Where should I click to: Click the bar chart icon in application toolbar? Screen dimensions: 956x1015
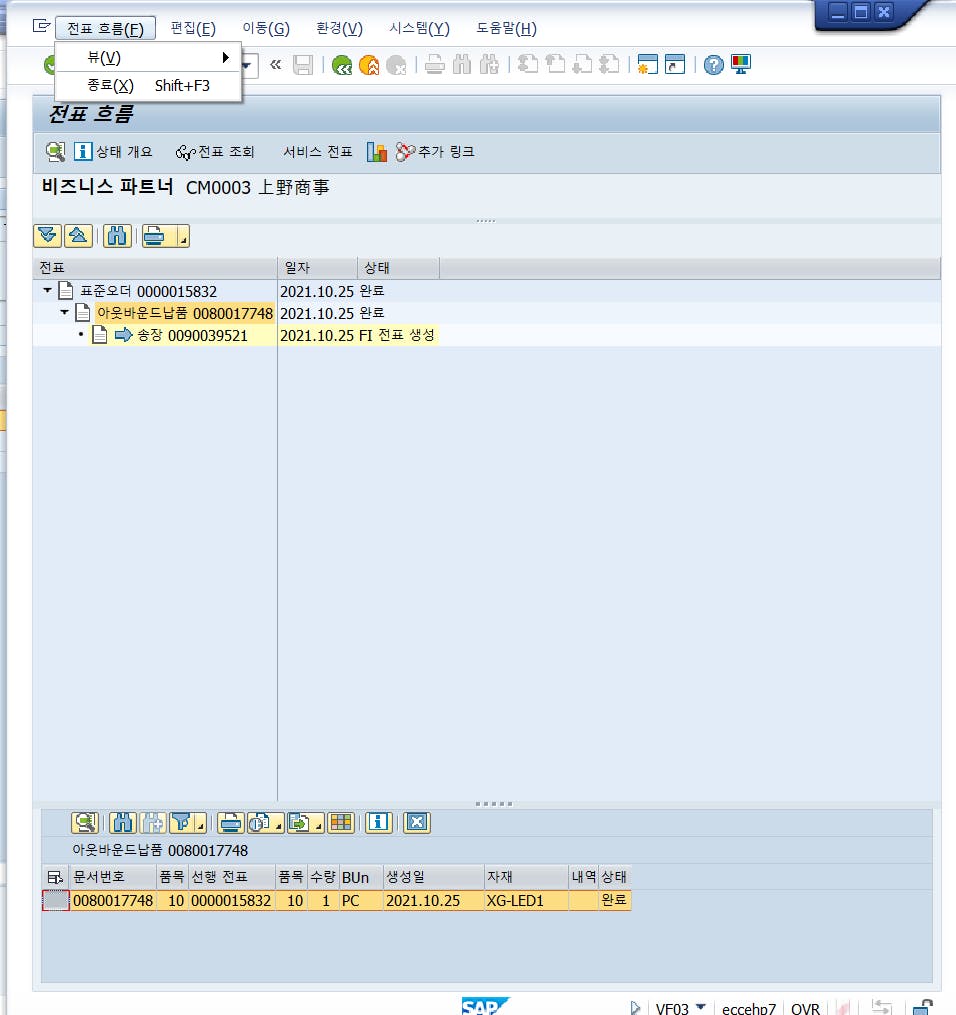[377, 152]
